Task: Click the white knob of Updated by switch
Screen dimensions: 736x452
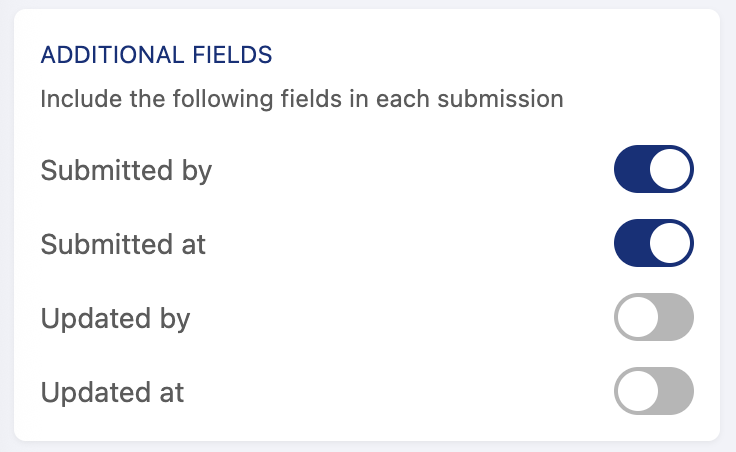Action: click(x=636, y=318)
